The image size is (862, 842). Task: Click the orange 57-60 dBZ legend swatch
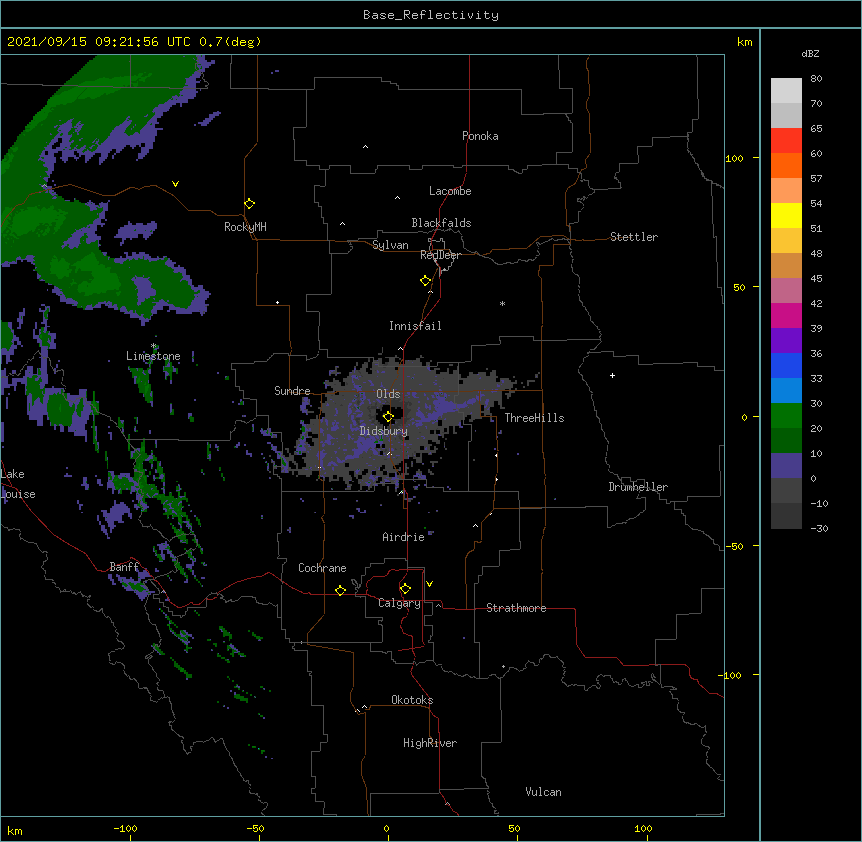pyautogui.click(x=786, y=165)
